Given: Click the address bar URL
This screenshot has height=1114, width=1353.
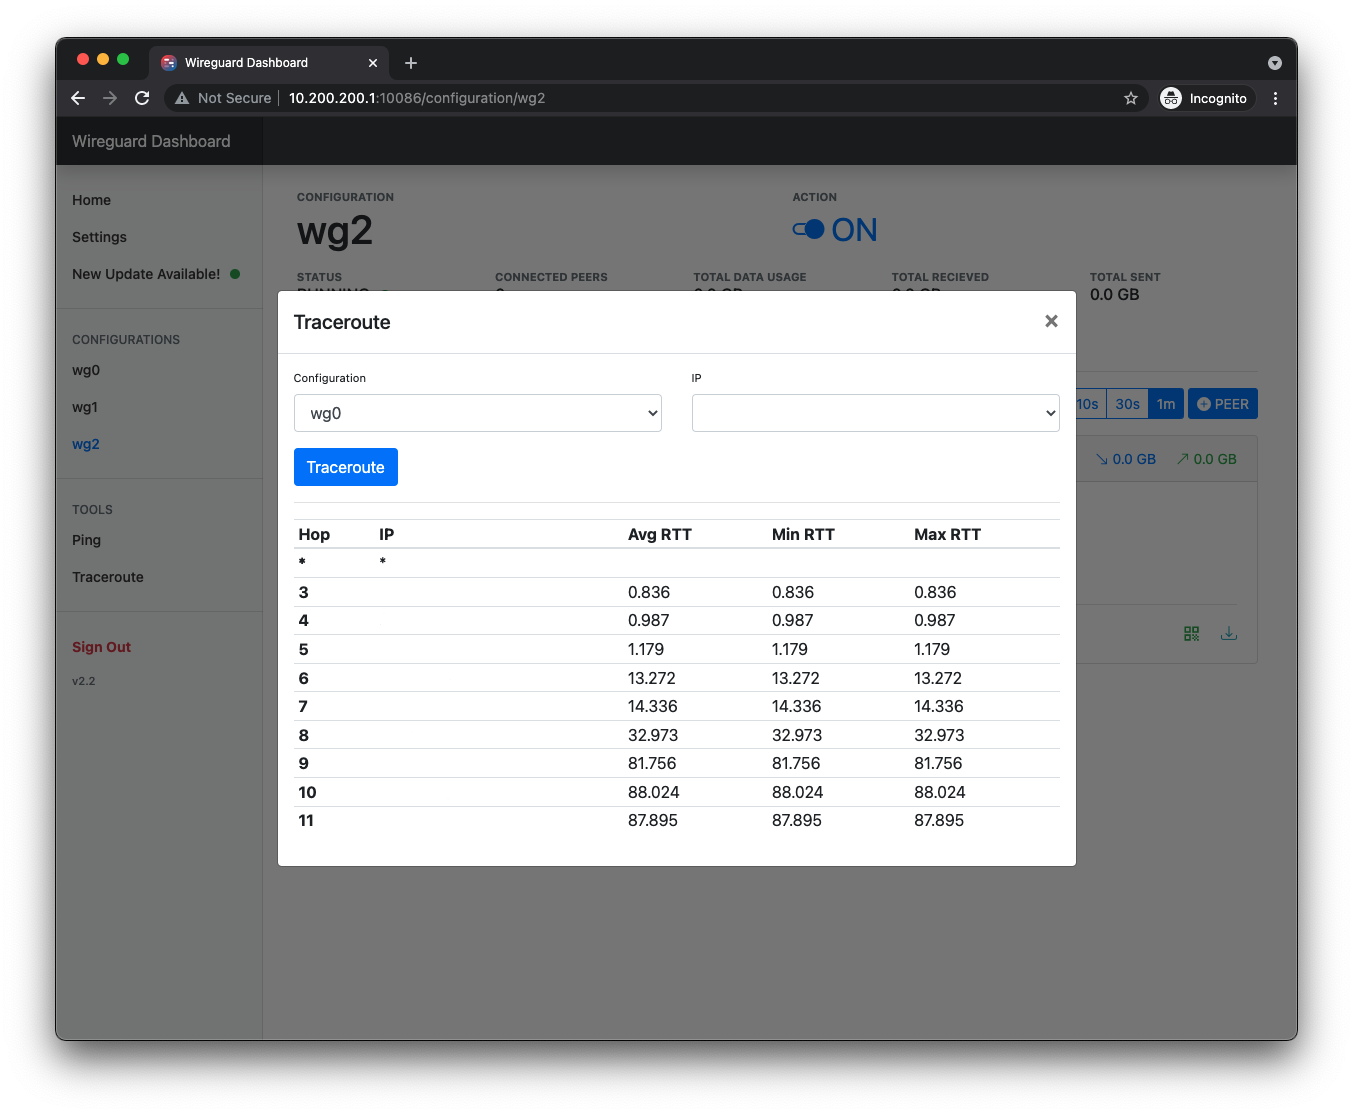Looking at the screenshot, I should (417, 98).
